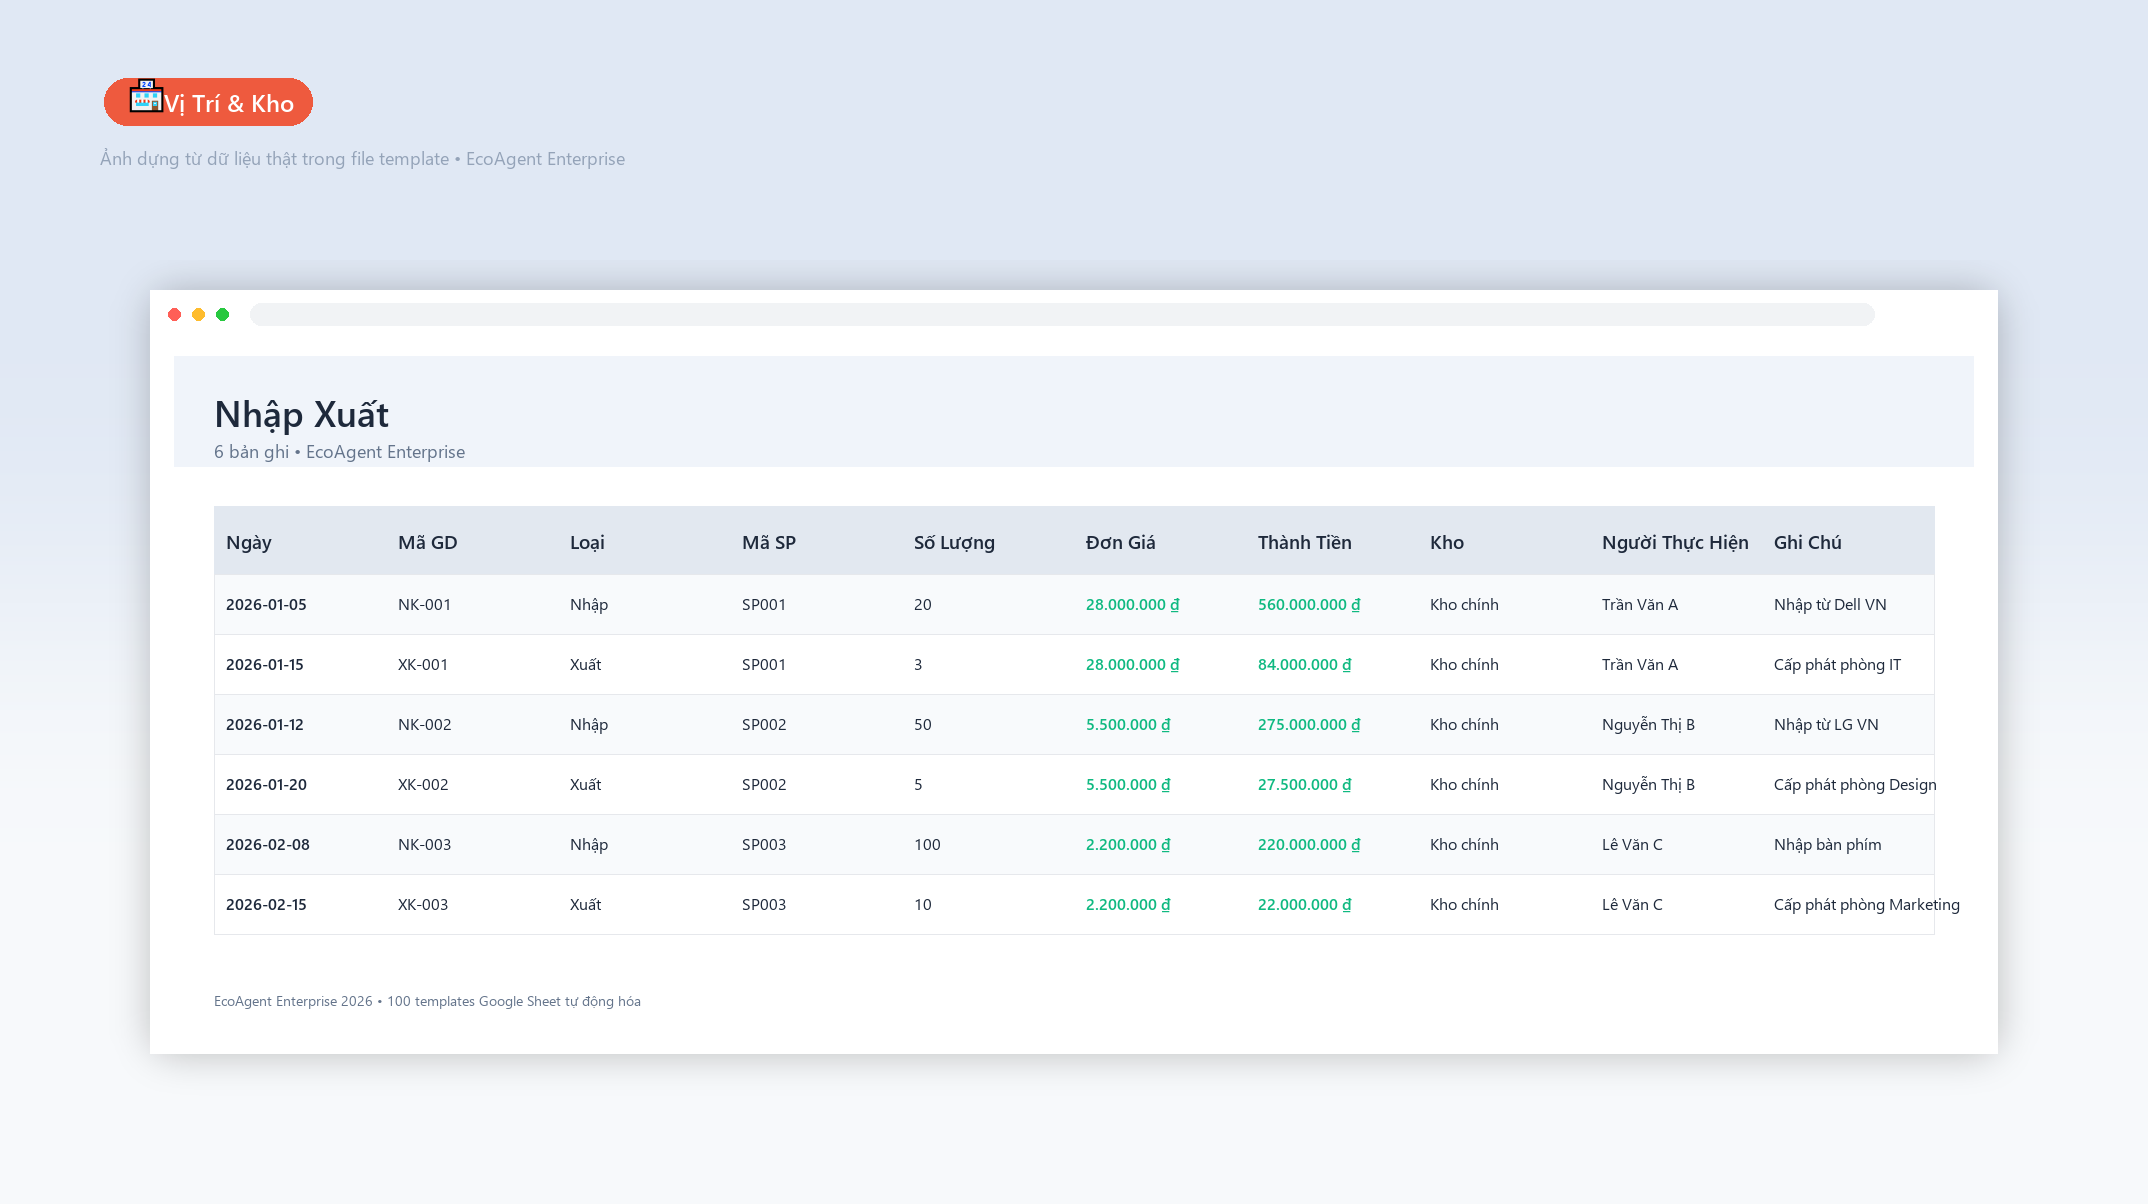Image resolution: width=2148 pixels, height=1204 pixels.
Task: Click the total 220.000.000 ₫
Action: tap(1309, 845)
